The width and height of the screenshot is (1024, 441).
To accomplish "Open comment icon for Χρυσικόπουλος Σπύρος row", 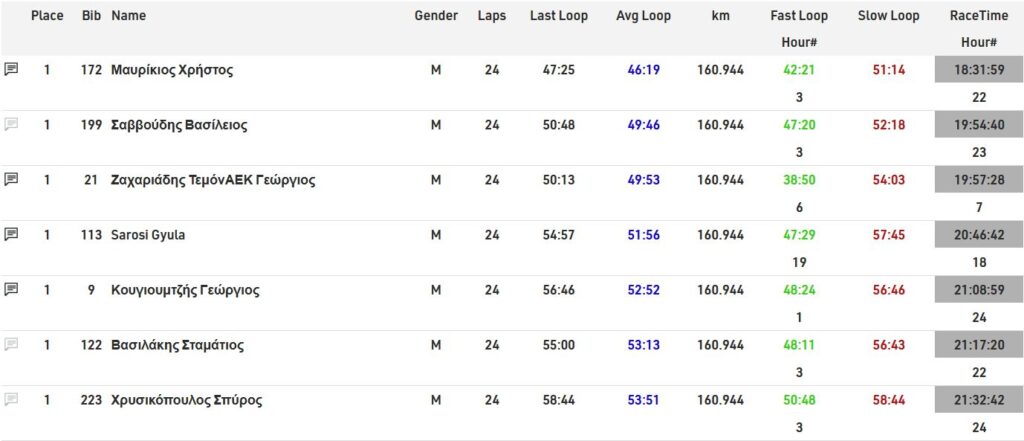I will [12, 400].
